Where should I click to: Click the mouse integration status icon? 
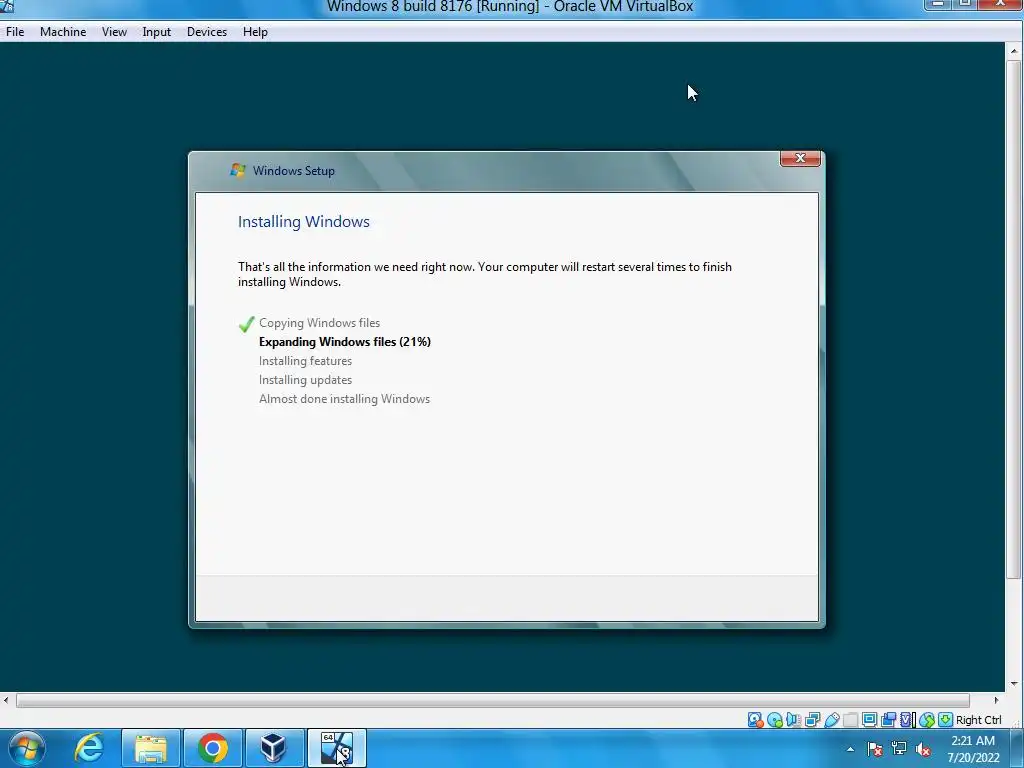(x=926, y=720)
